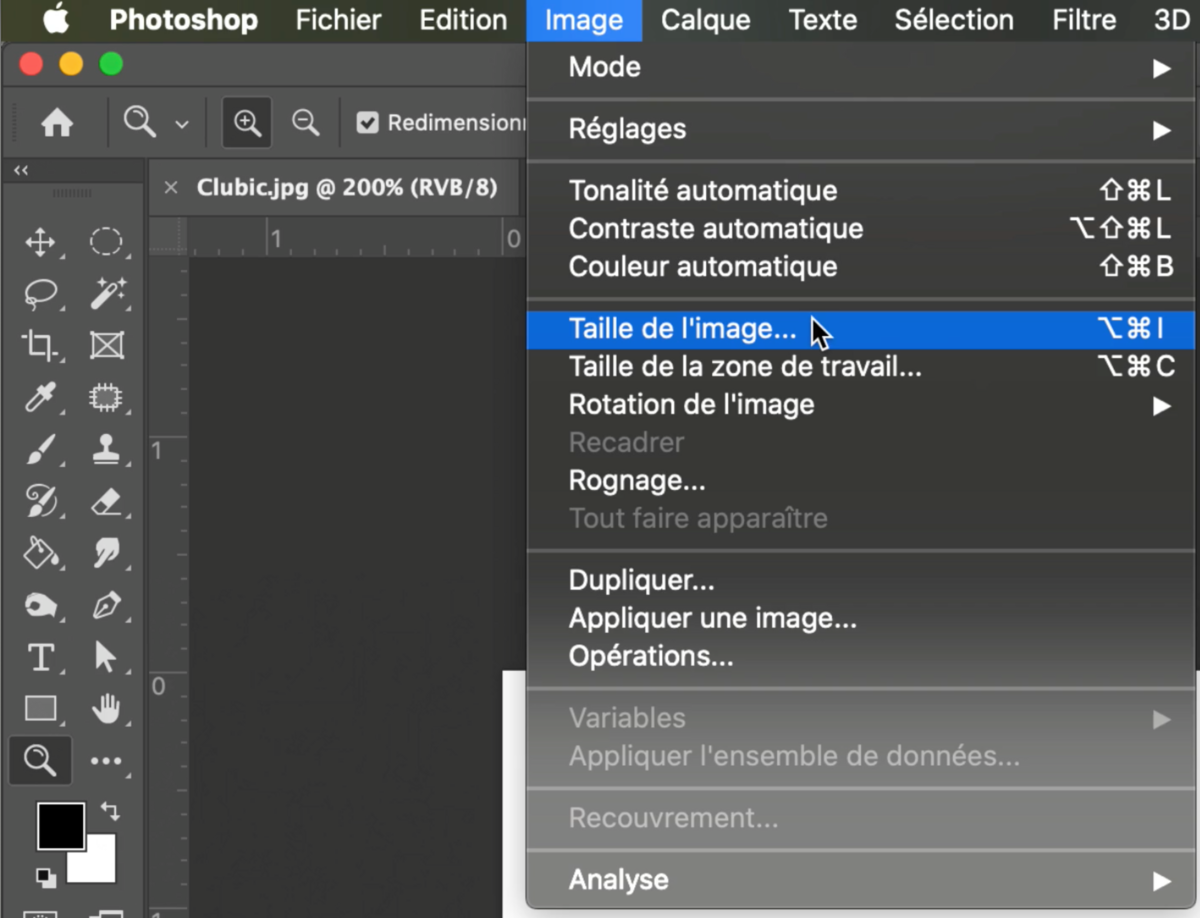Select the Paint Bucket tool
Screen dimensions: 1200x918
pyautogui.click(x=40, y=554)
